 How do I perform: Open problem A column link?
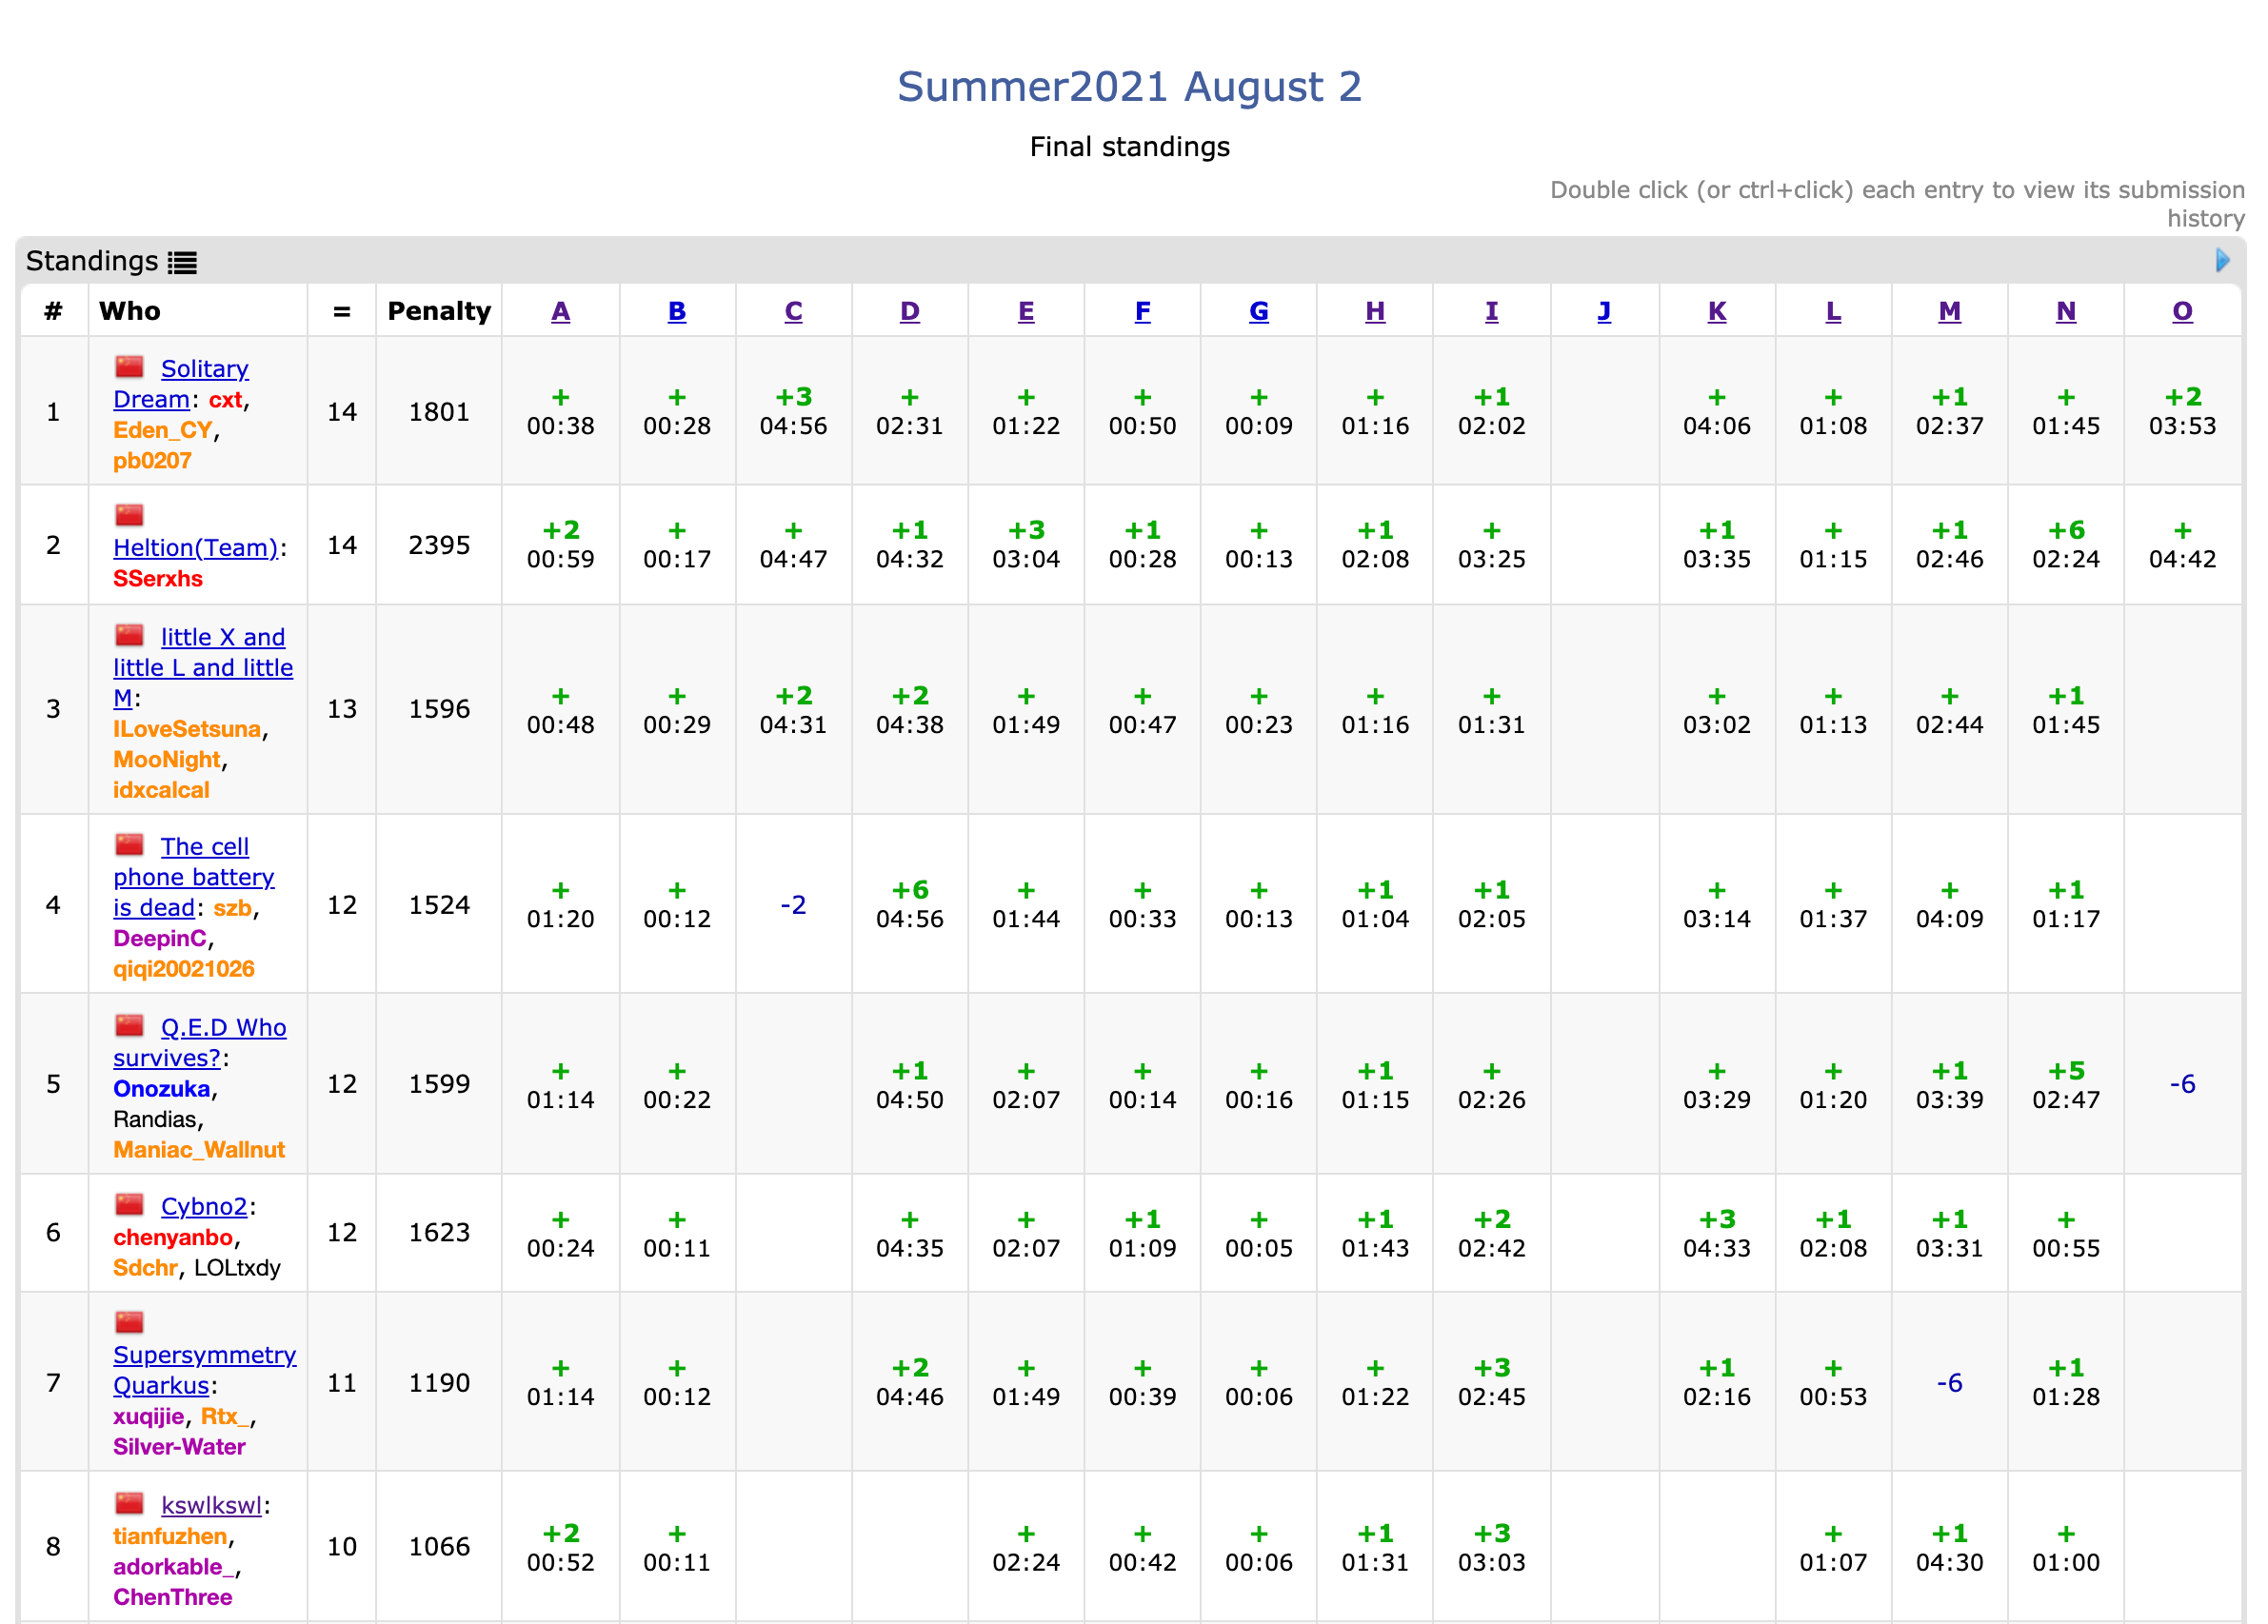coord(561,312)
